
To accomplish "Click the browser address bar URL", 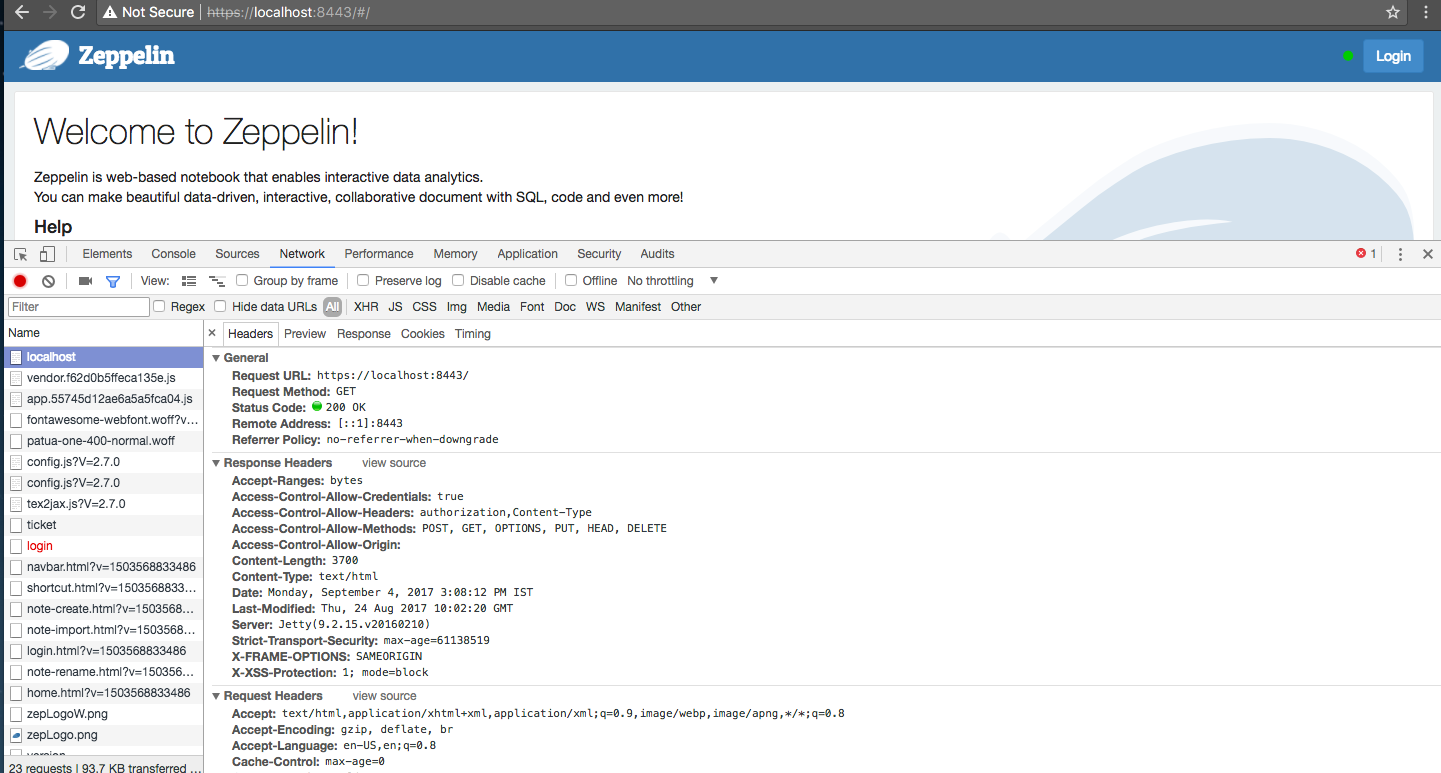I will tap(288, 13).
